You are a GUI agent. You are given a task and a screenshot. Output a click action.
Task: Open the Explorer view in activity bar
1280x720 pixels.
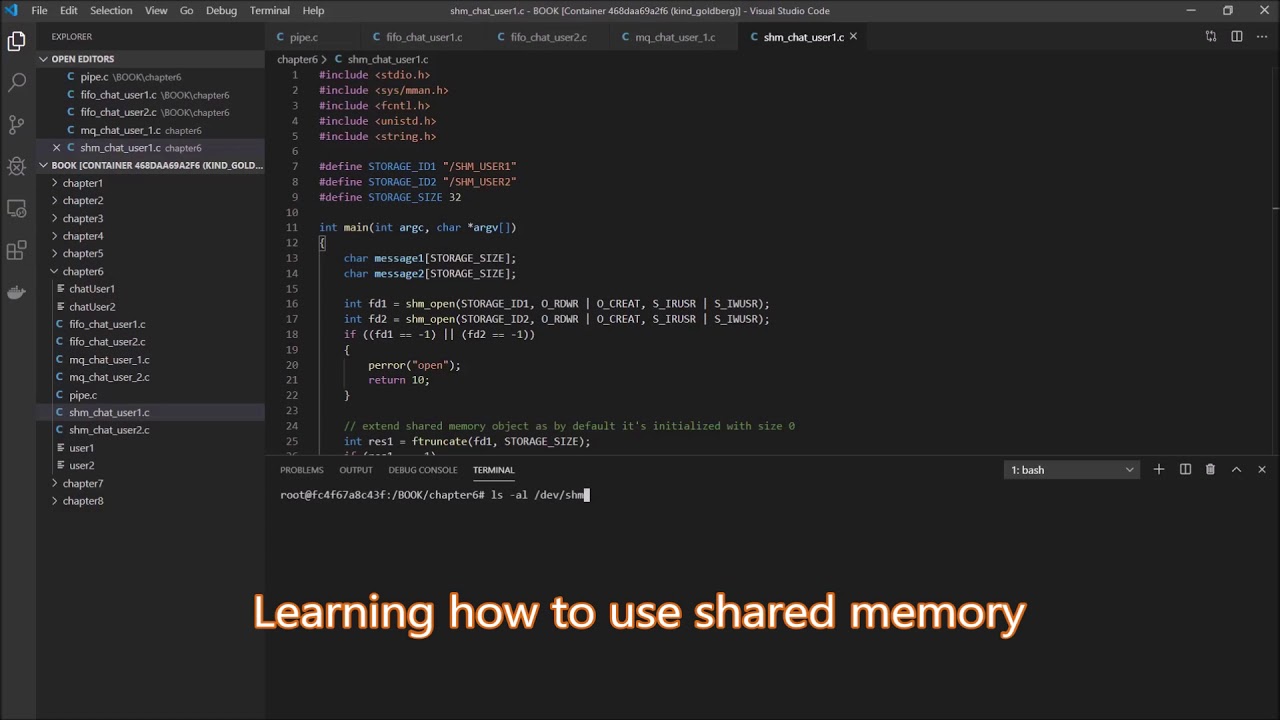coord(17,41)
